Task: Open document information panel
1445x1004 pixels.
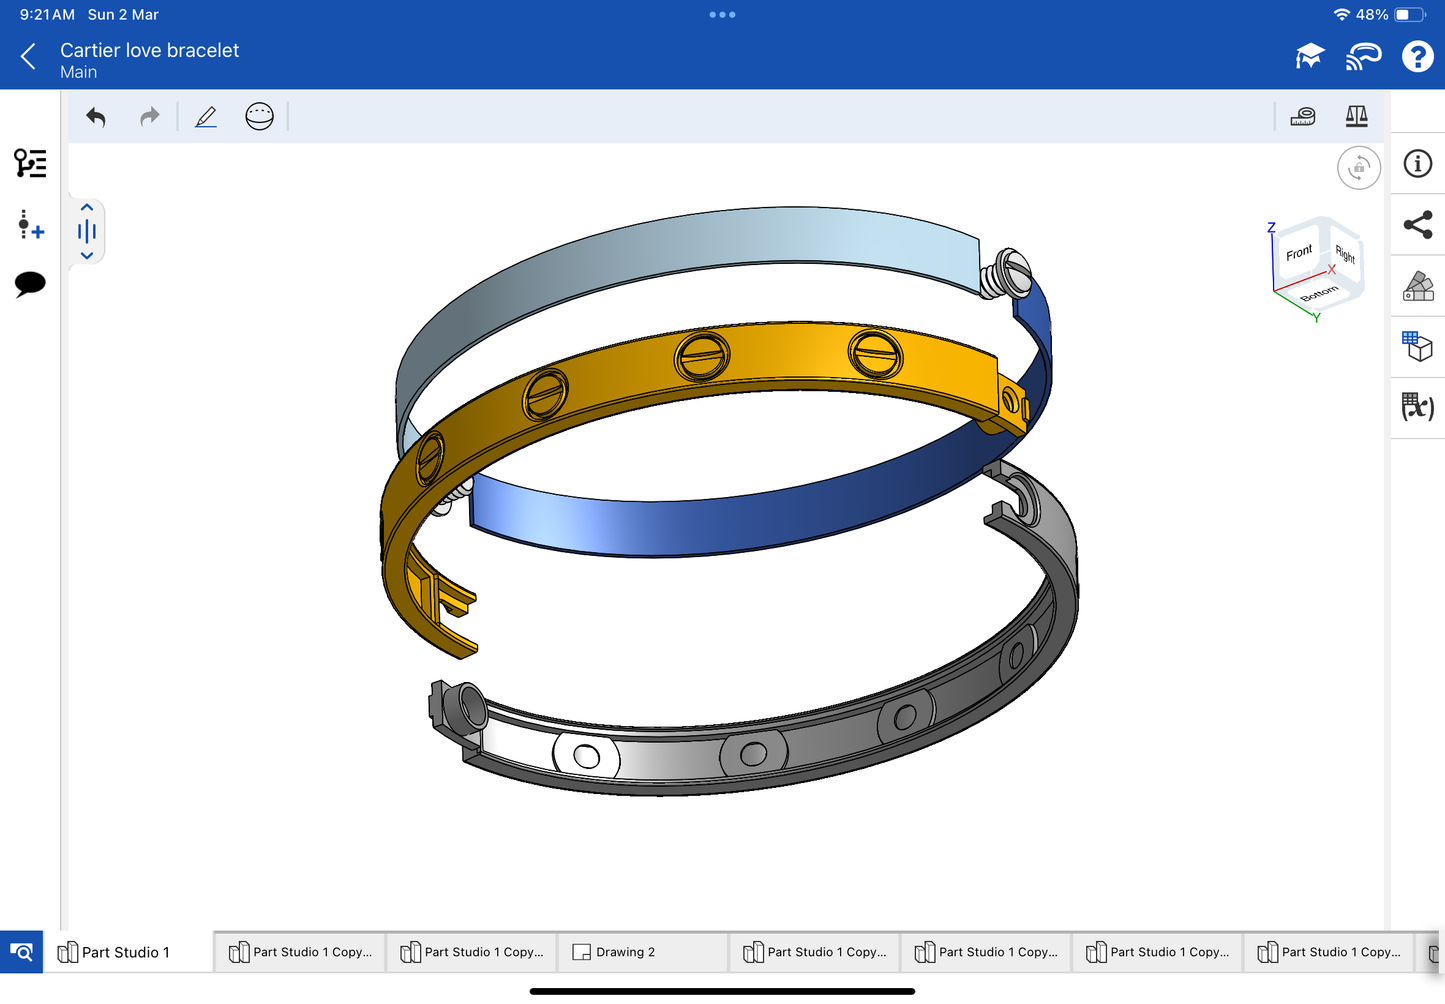Action: pos(1417,164)
